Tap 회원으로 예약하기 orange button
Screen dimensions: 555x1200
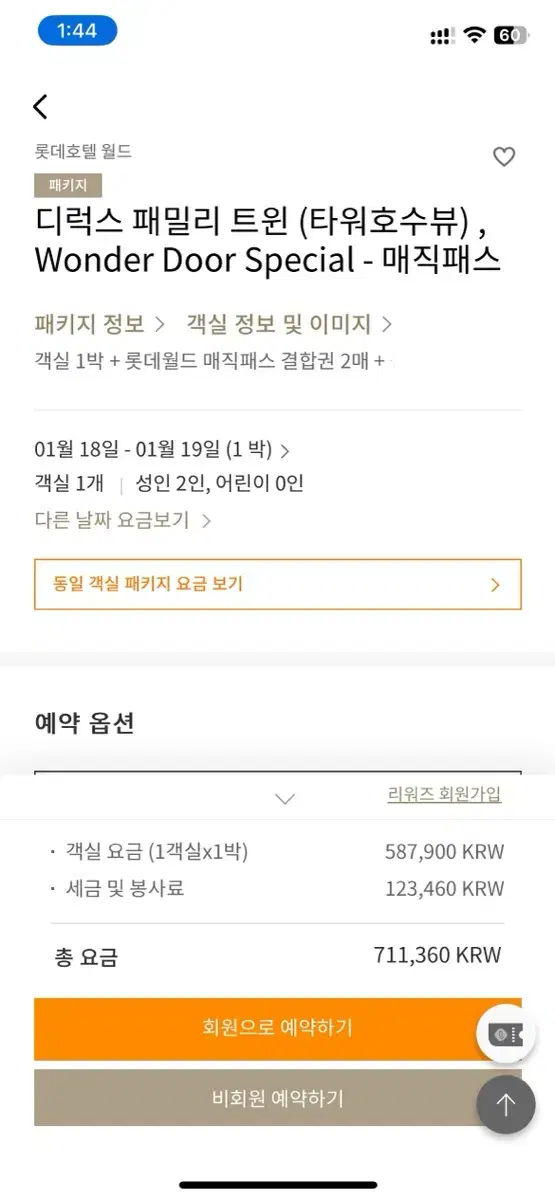tap(278, 1028)
